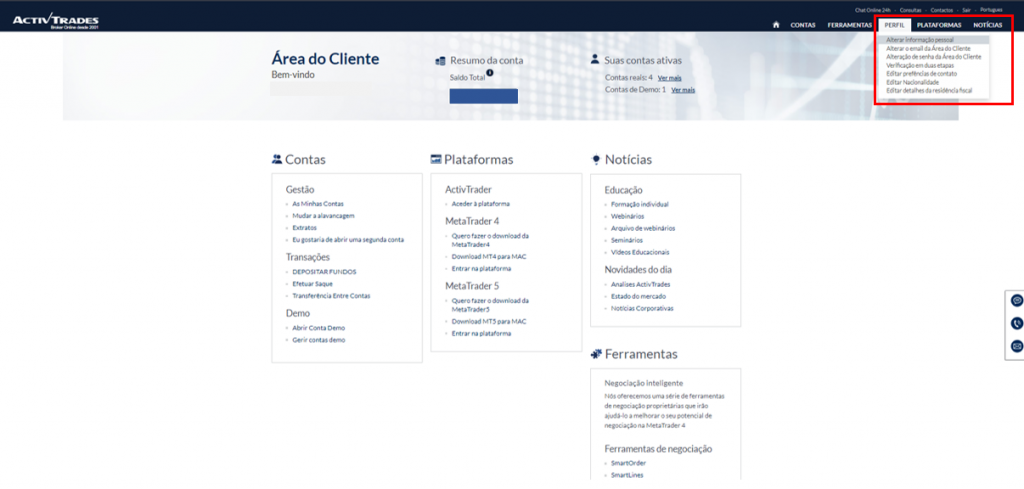This screenshot has width=1024, height=489.
Task: Go to the home page via house icon
Action: 776,25
